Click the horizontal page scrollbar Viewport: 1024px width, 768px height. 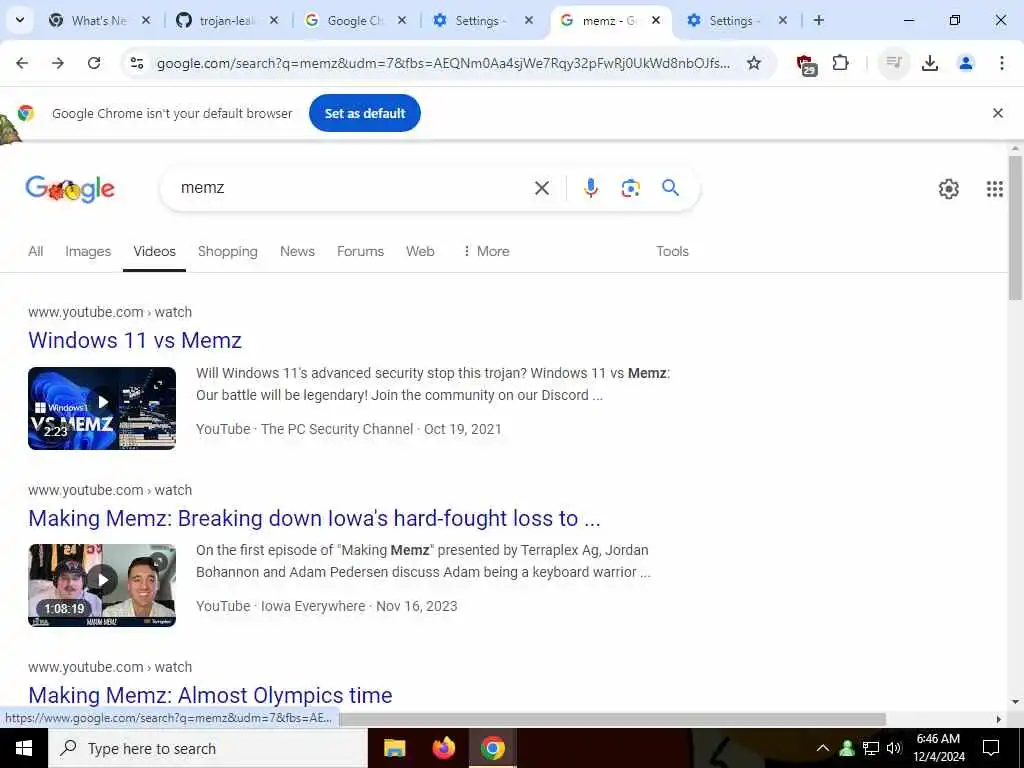click(x=613, y=719)
